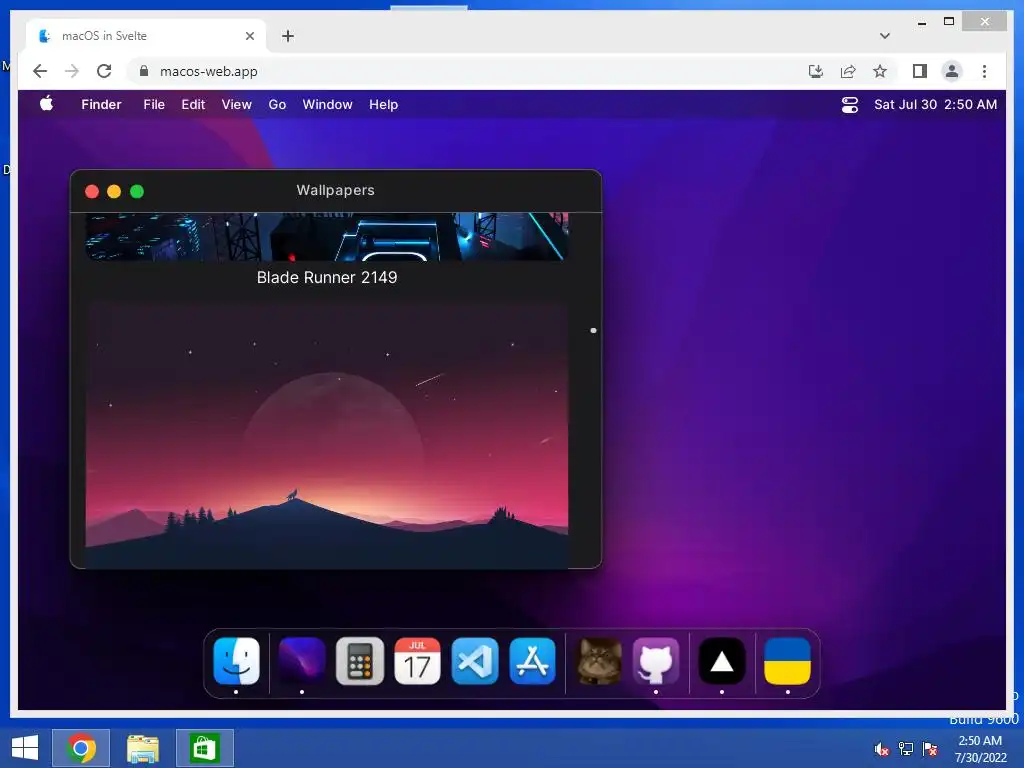Open the App Store dock icon
Screen dimensions: 1024x768
point(532,661)
